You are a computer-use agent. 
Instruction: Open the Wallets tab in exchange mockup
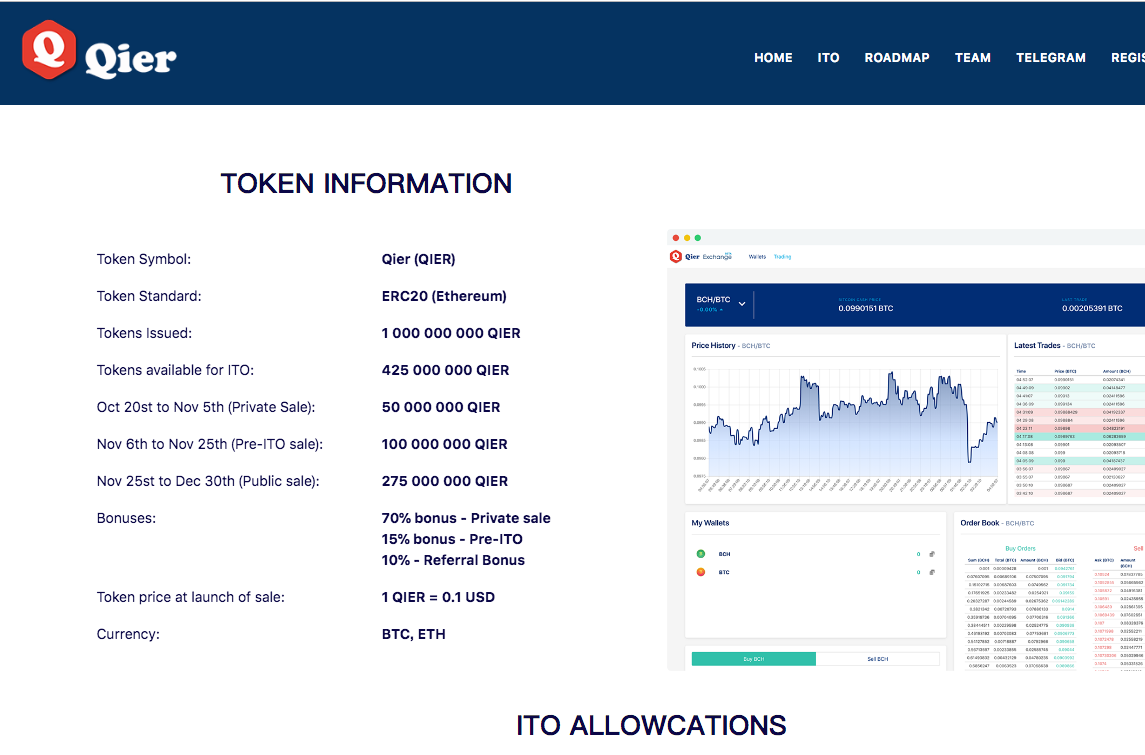click(757, 257)
